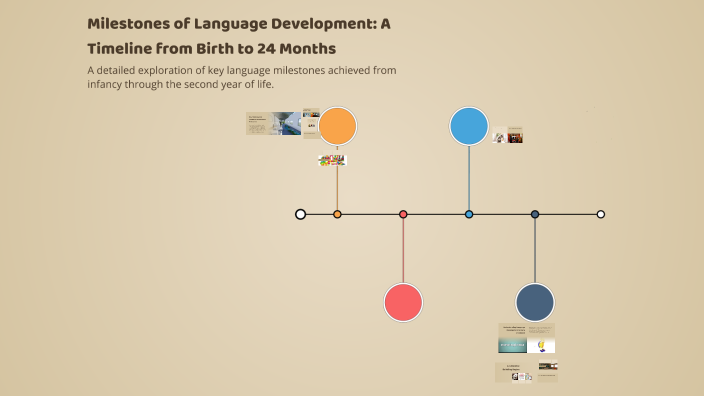
Task: Select the small orange timeline marker
Action: point(337,215)
